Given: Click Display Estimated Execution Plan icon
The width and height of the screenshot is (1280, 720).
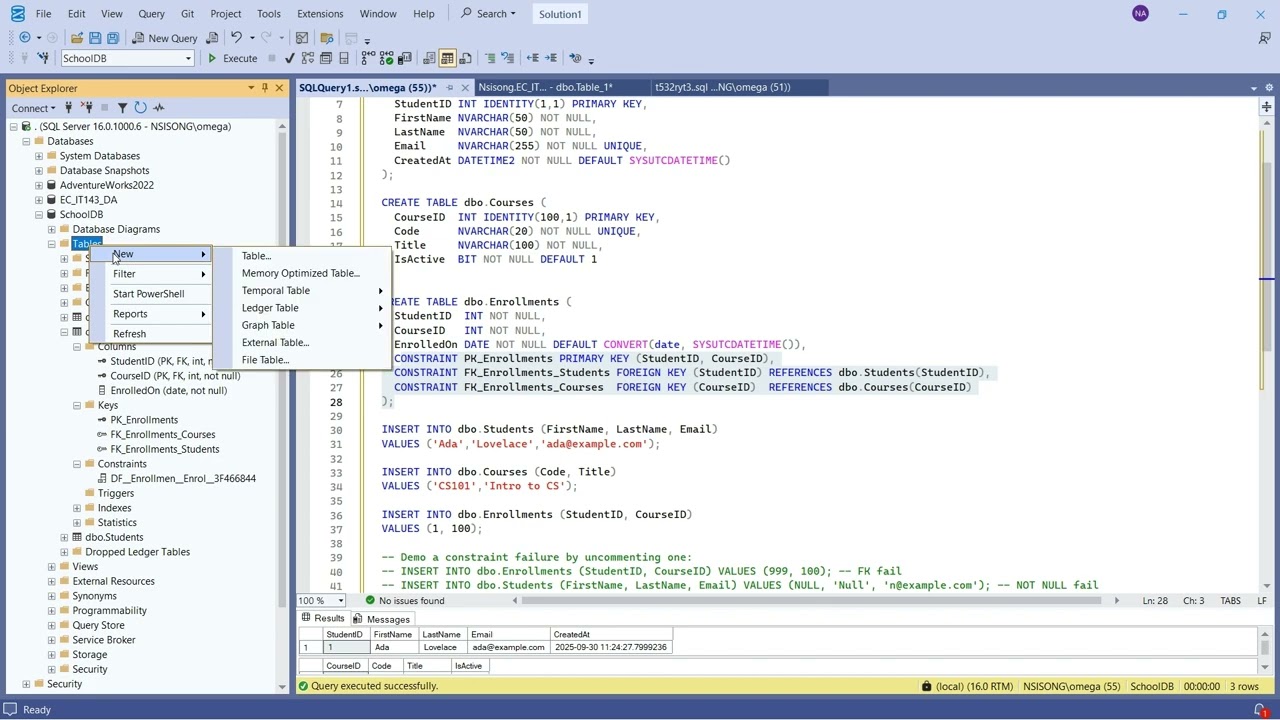Looking at the screenshot, I should [308, 58].
